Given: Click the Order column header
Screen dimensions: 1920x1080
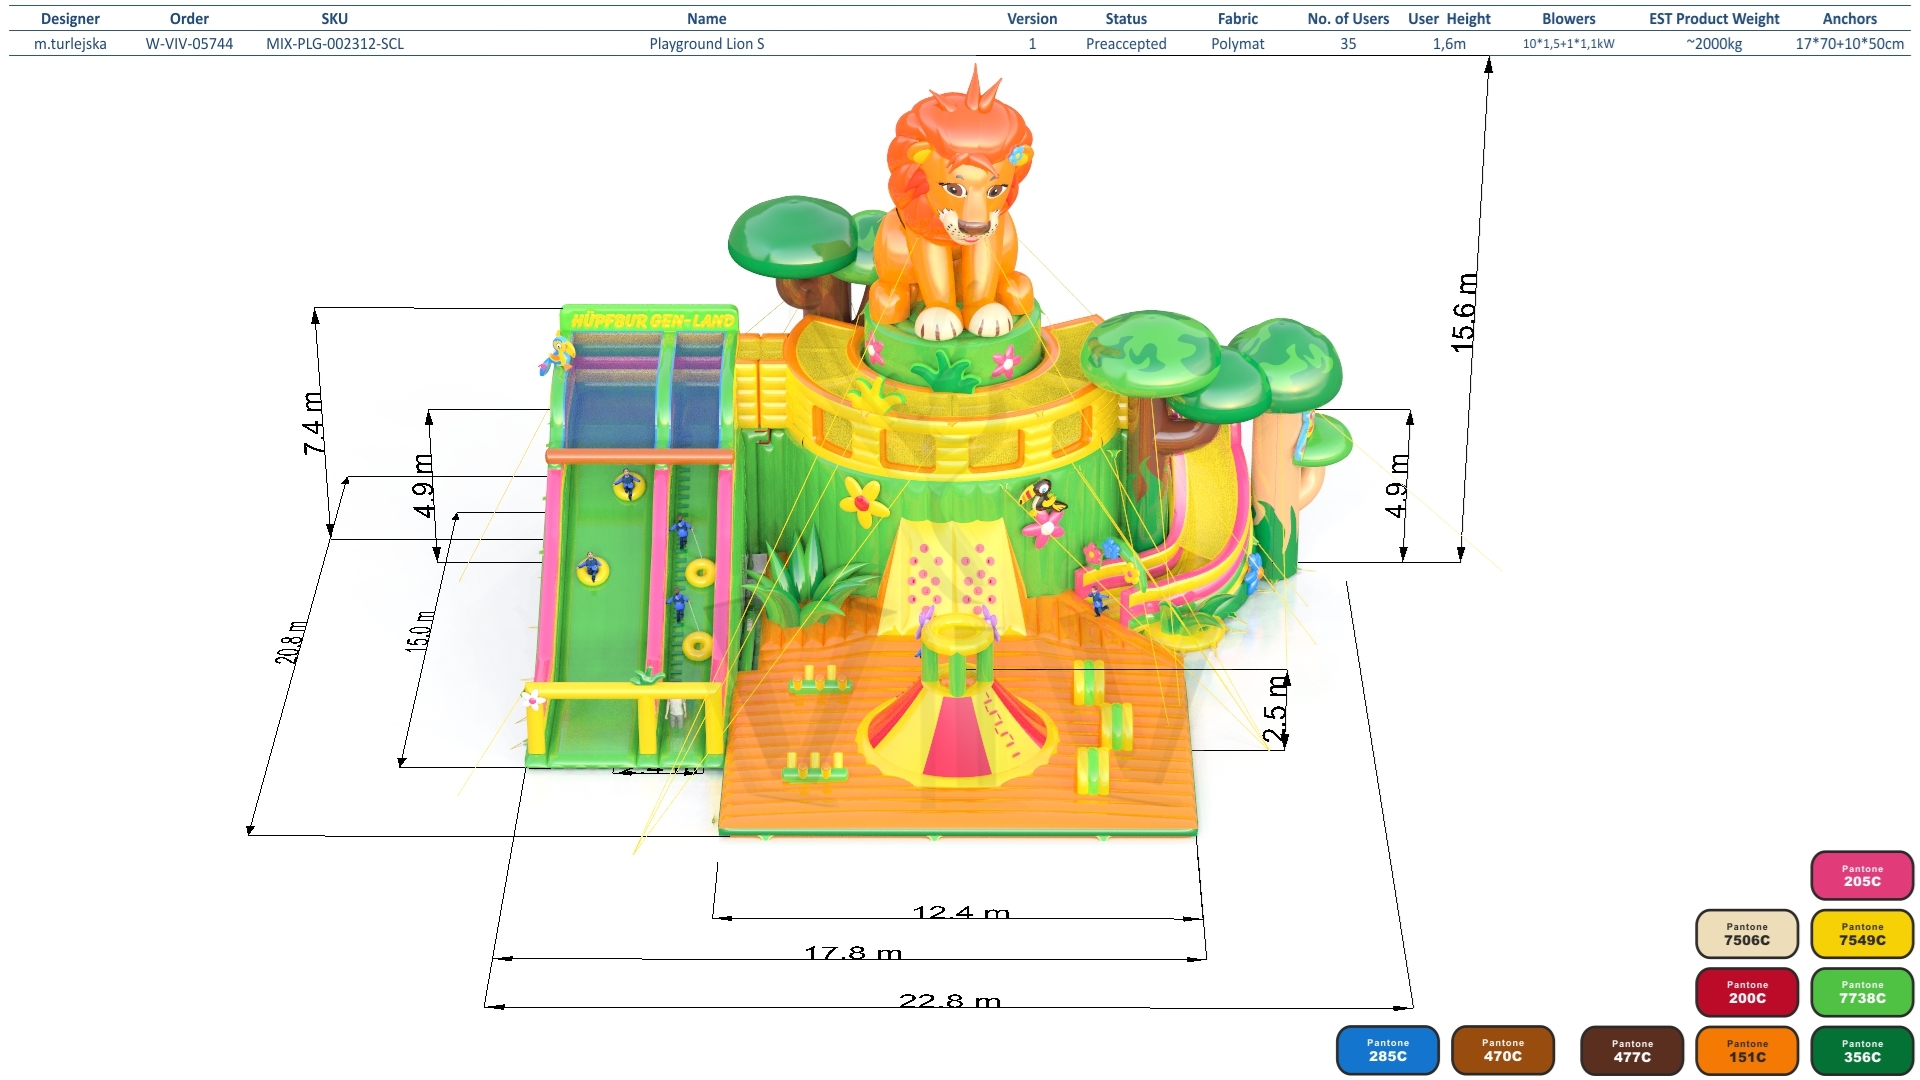Looking at the screenshot, I should click(x=189, y=19).
